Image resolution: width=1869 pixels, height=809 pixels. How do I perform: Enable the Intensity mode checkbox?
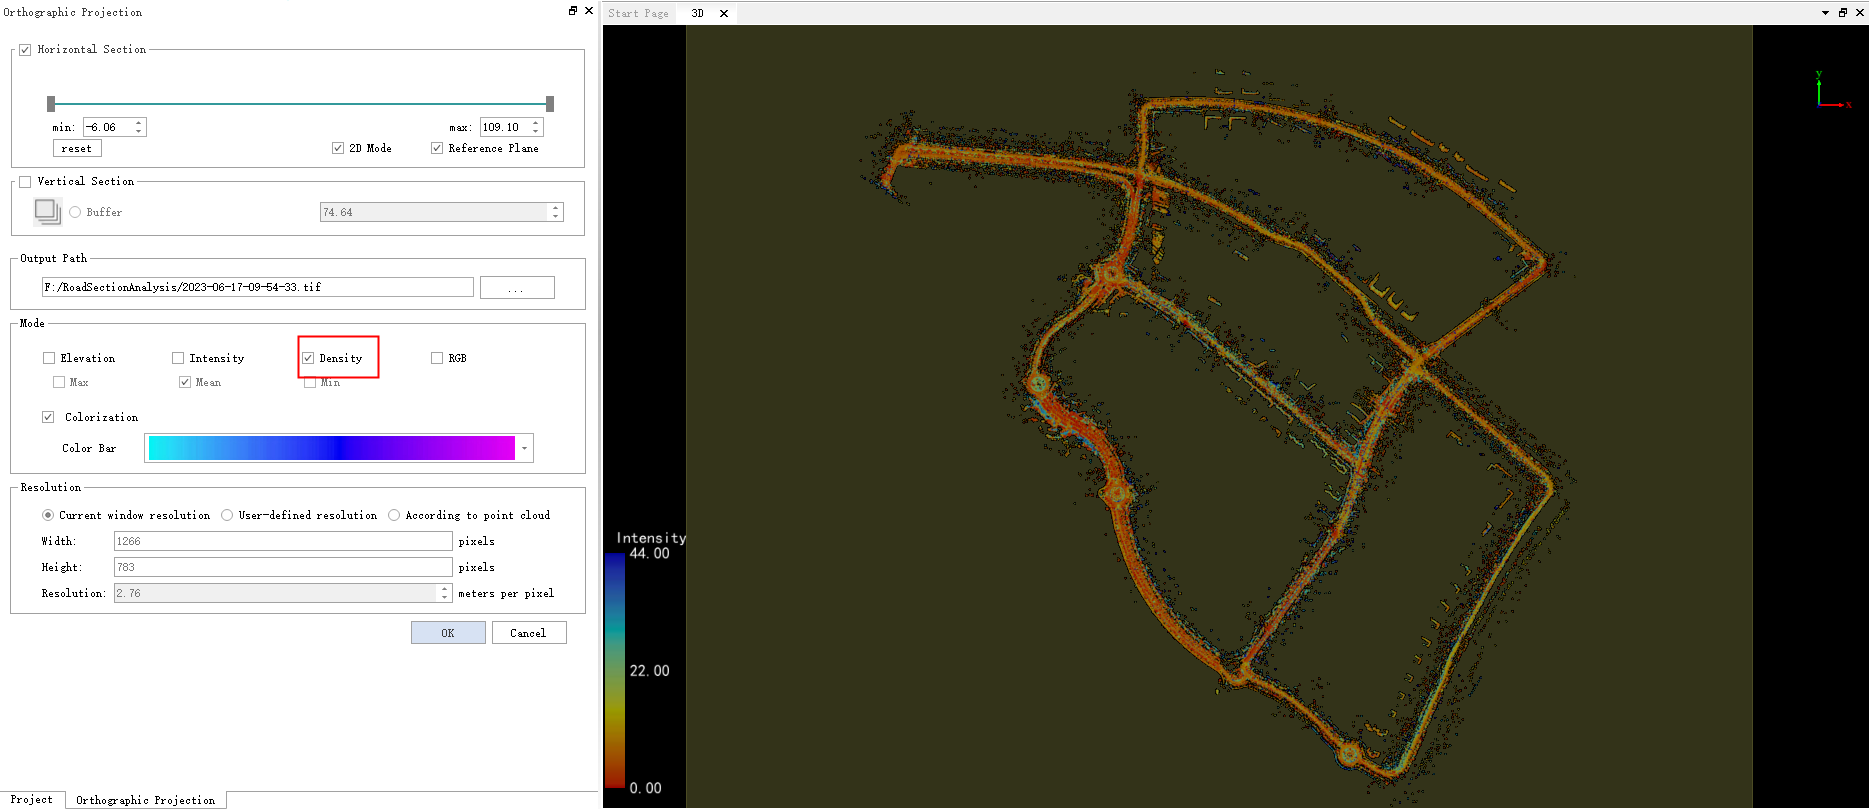click(178, 358)
